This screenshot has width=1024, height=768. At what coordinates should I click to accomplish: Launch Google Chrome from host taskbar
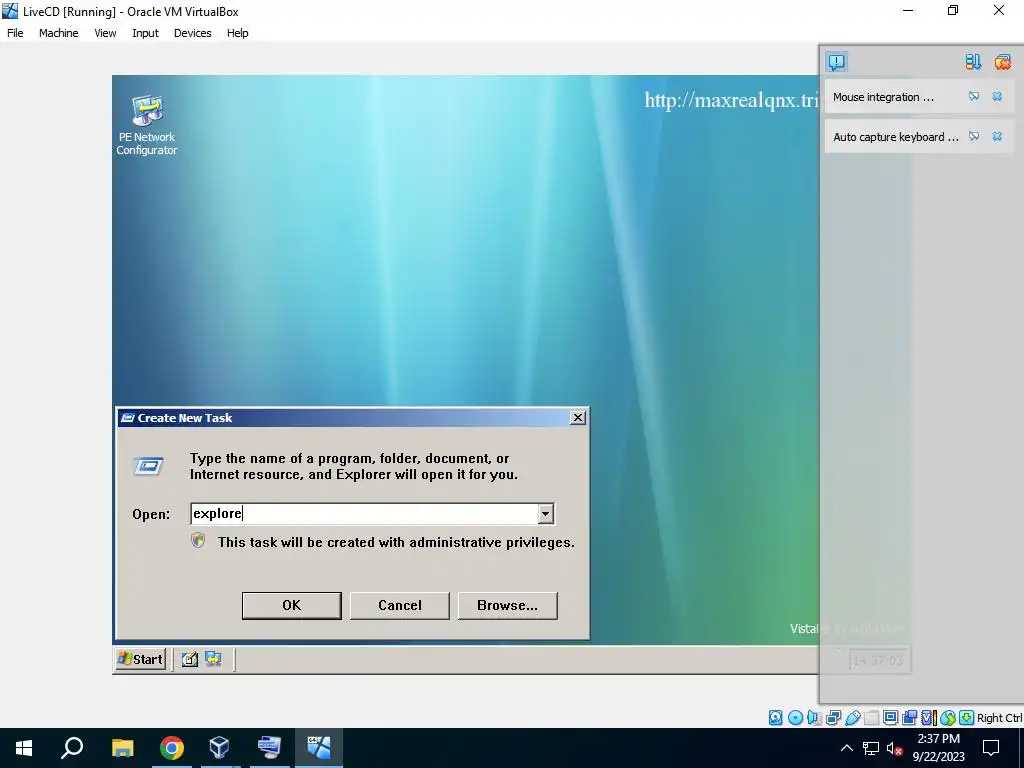pyautogui.click(x=172, y=748)
